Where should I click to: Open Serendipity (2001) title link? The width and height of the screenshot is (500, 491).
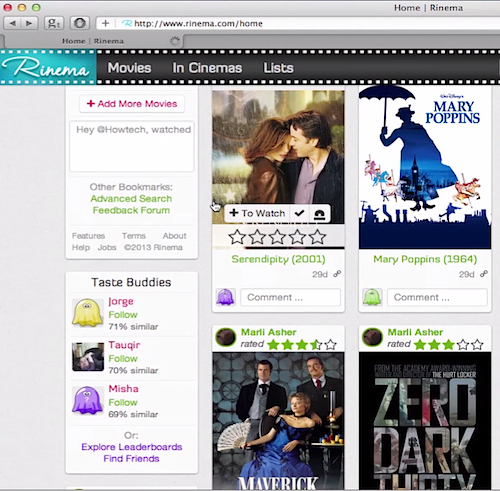pyautogui.click(x=278, y=259)
